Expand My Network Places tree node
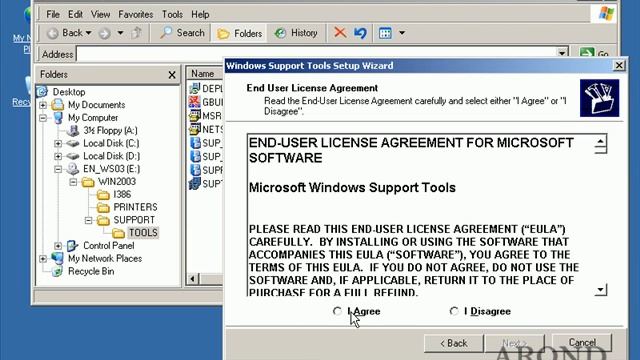640x360 pixels. pyautogui.click(x=43, y=259)
